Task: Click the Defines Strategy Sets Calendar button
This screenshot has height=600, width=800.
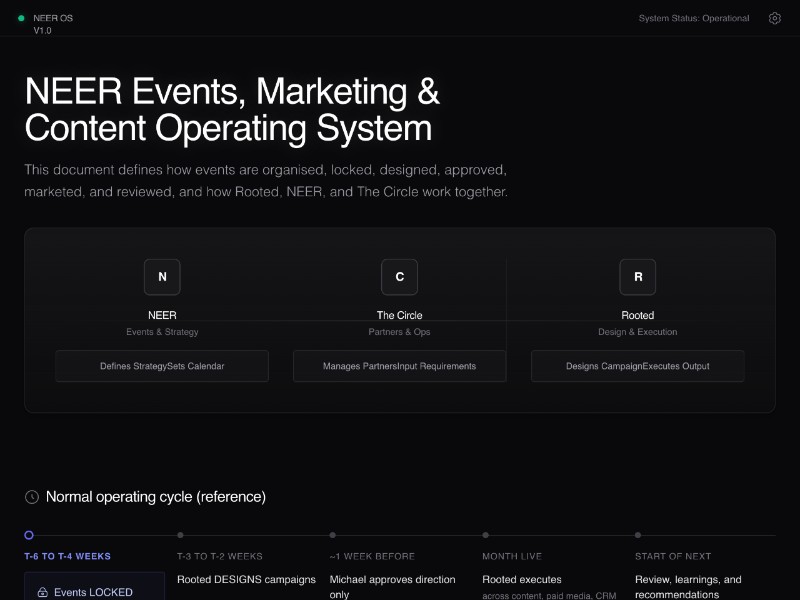Action: point(162,366)
